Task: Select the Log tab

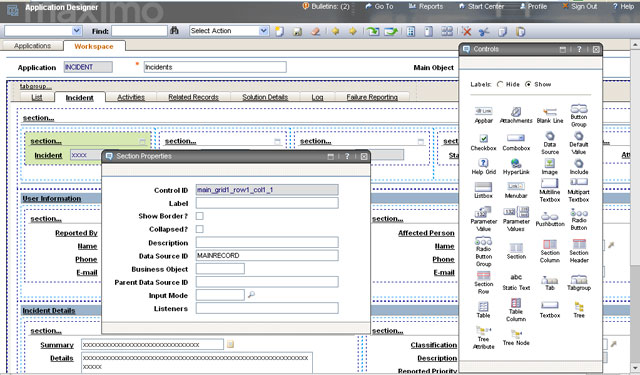Action: pyautogui.click(x=318, y=97)
